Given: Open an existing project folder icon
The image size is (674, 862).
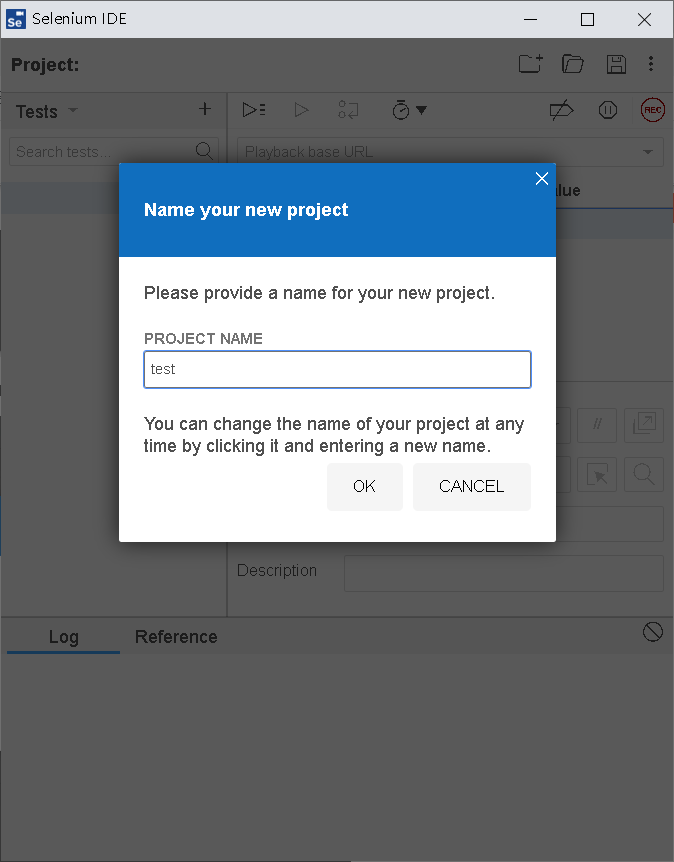Looking at the screenshot, I should pyautogui.click(x=573, y=64).
